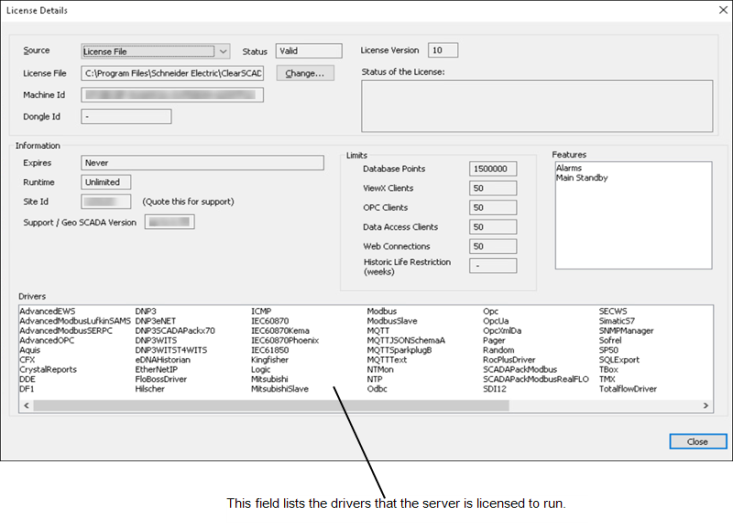Click the Expires field showing Never
733x531 pixels.
coord(203,163)
